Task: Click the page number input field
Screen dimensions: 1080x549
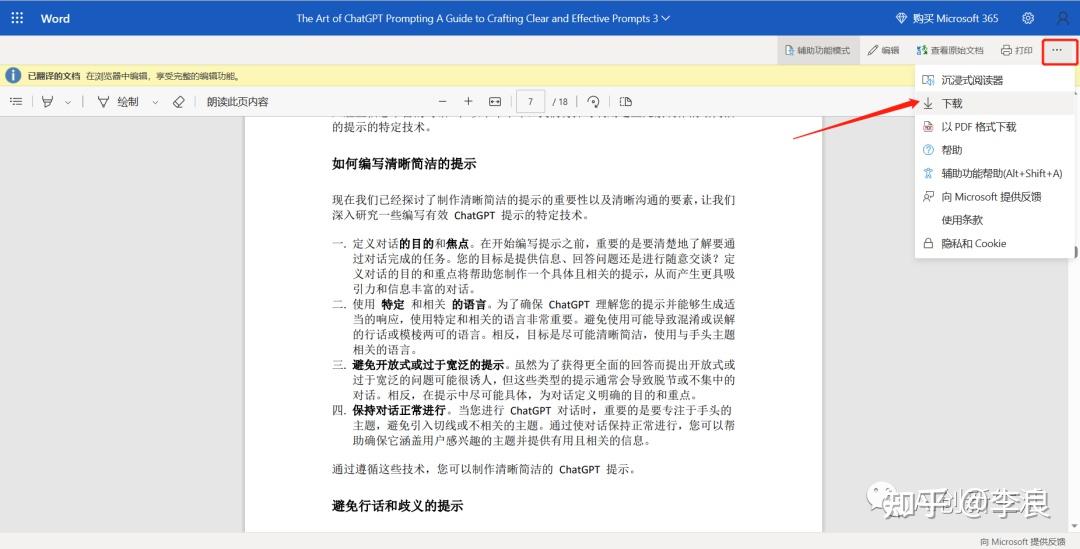Action: (x=530, y=102)
